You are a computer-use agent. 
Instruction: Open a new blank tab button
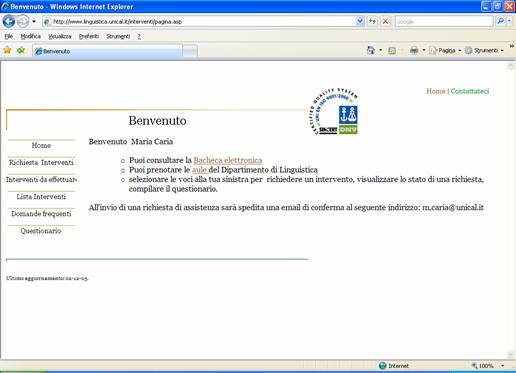coord(190,51)
